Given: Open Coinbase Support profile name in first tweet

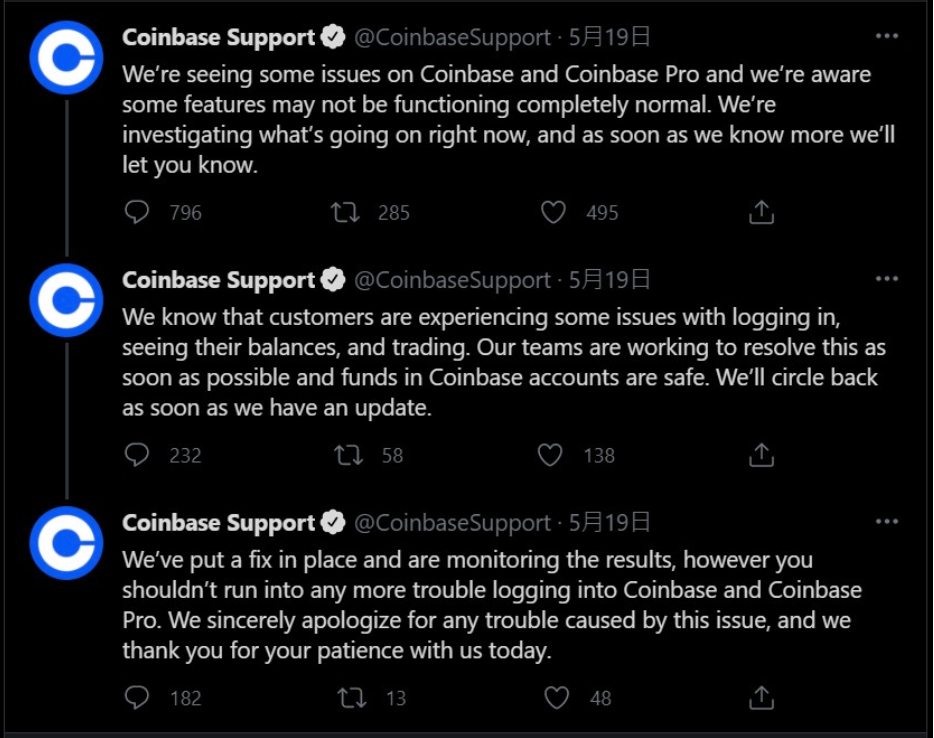Looking at the screenshot, I should click(x=218, y=38).
